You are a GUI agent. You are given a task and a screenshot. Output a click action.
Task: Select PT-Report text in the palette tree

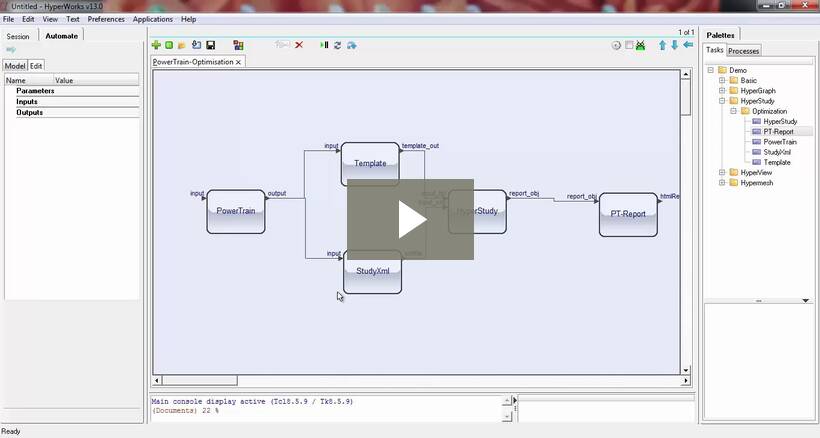(778, 132)
